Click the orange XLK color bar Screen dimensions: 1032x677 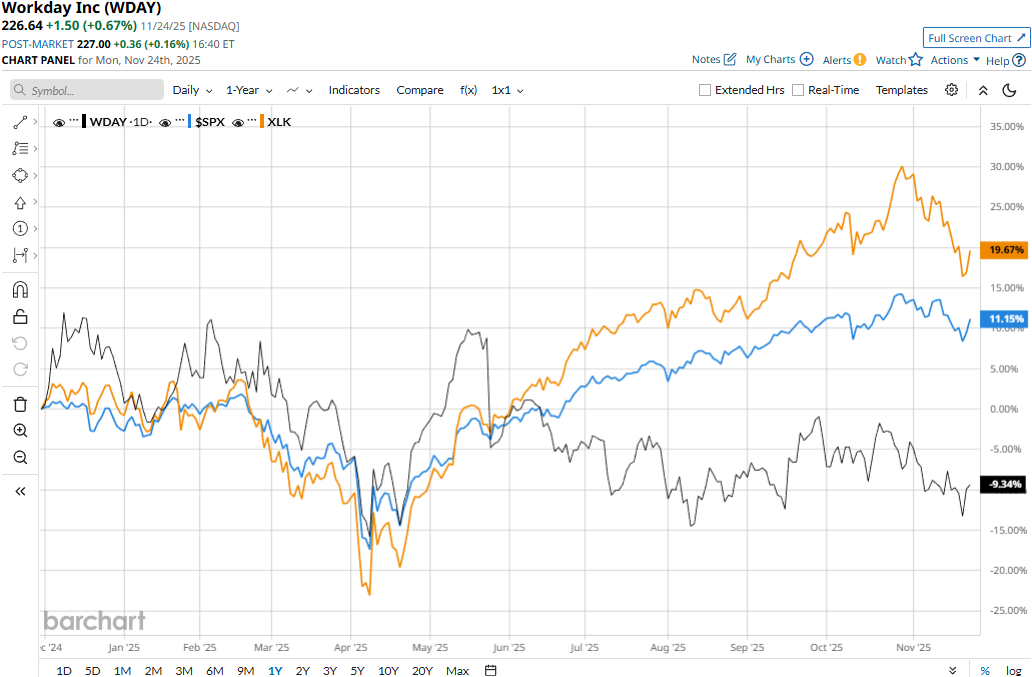pyautogui.click(x=262, y=122)
